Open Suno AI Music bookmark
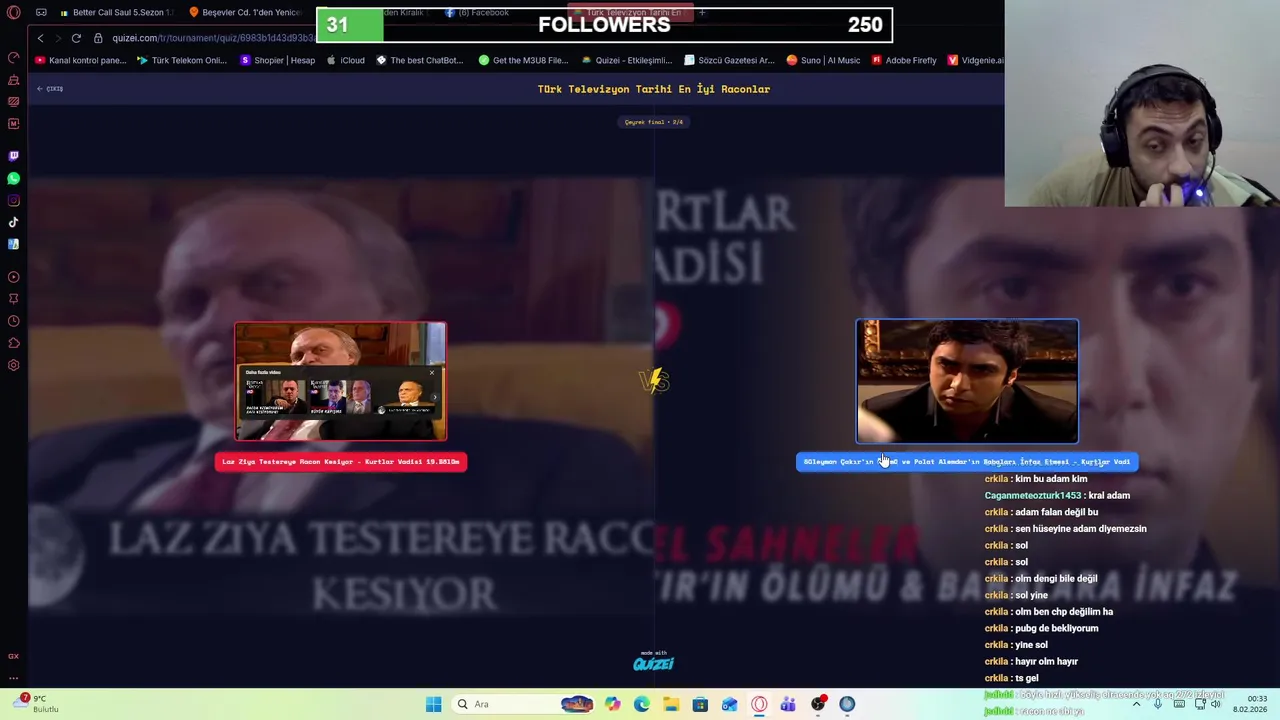 [823, 60]
